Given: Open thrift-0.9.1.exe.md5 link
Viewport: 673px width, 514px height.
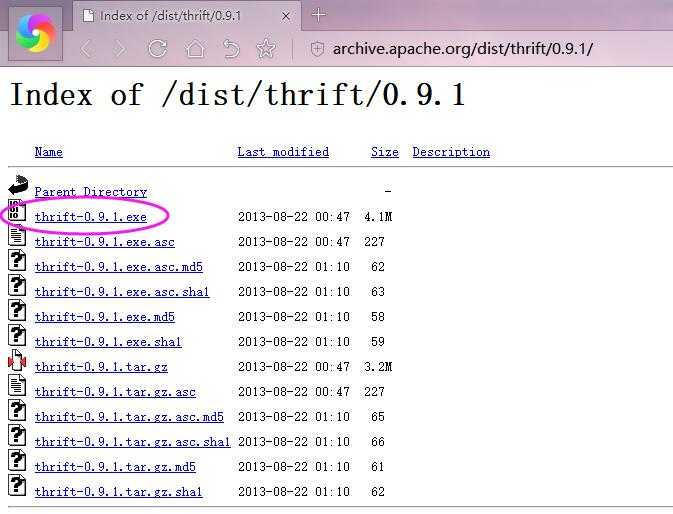Looking at the screenshot, I should [x=105, y=317].
